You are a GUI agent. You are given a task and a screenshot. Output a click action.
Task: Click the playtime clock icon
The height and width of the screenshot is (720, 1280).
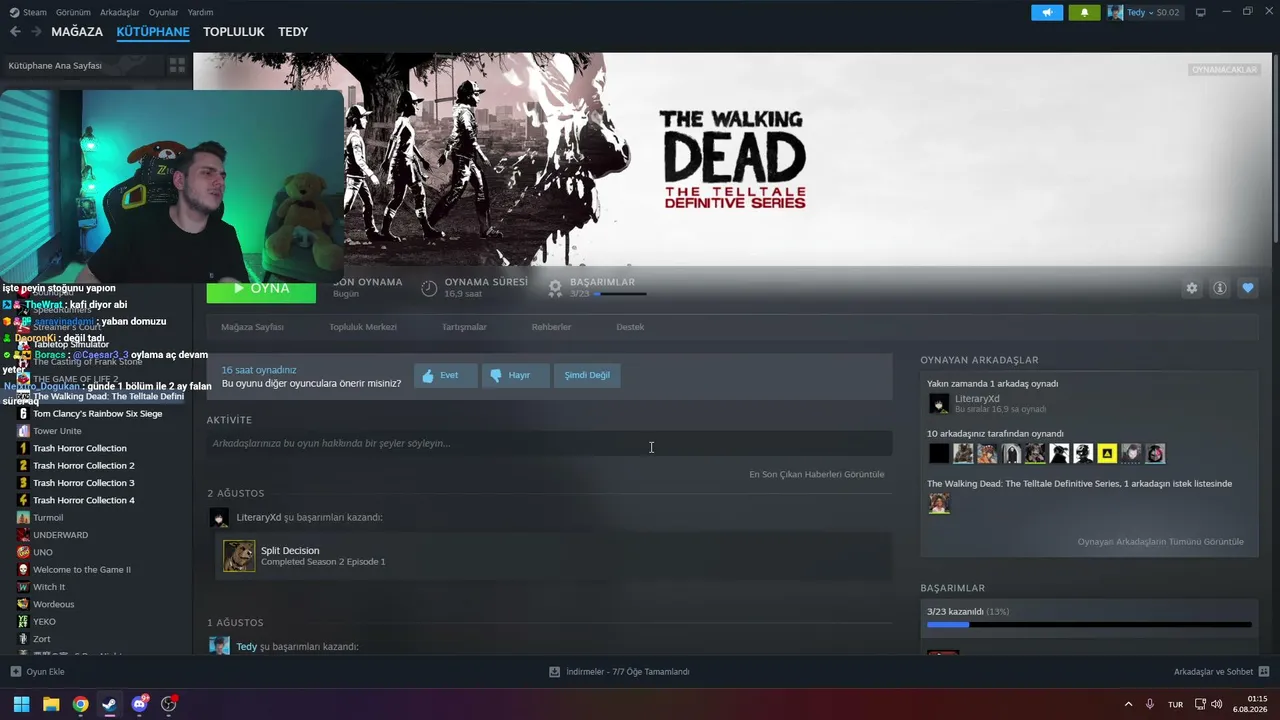429,288
